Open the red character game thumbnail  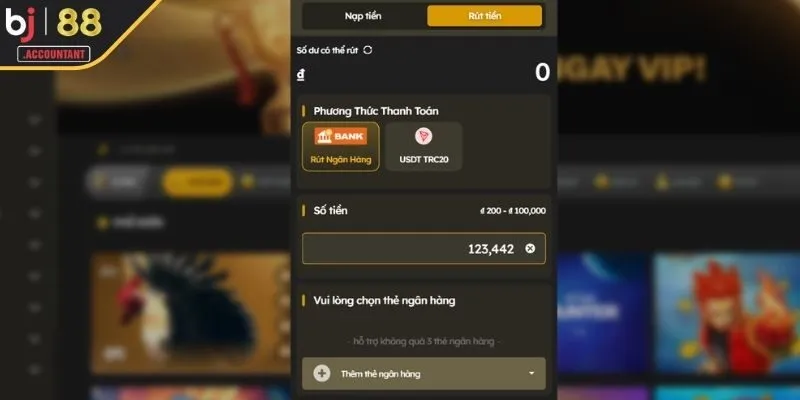728,314
